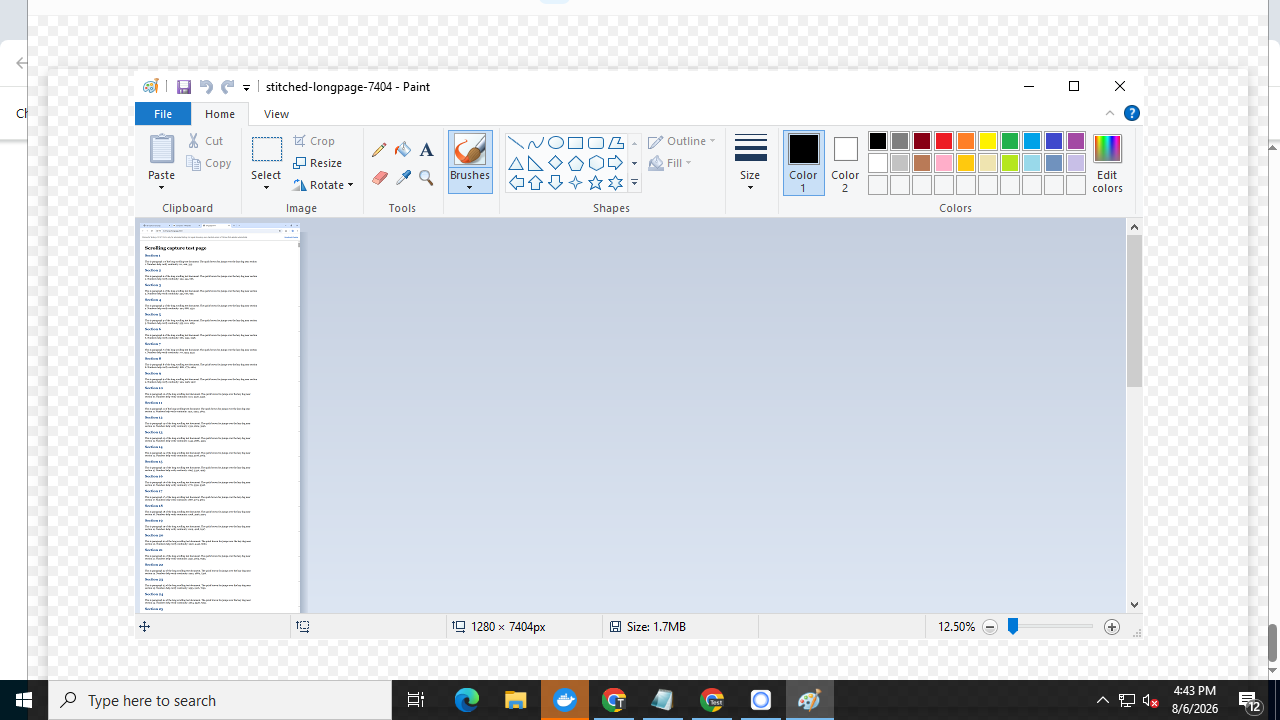Pick the yellow color swatch
The image size is (1280, 720).
(988, 141)
